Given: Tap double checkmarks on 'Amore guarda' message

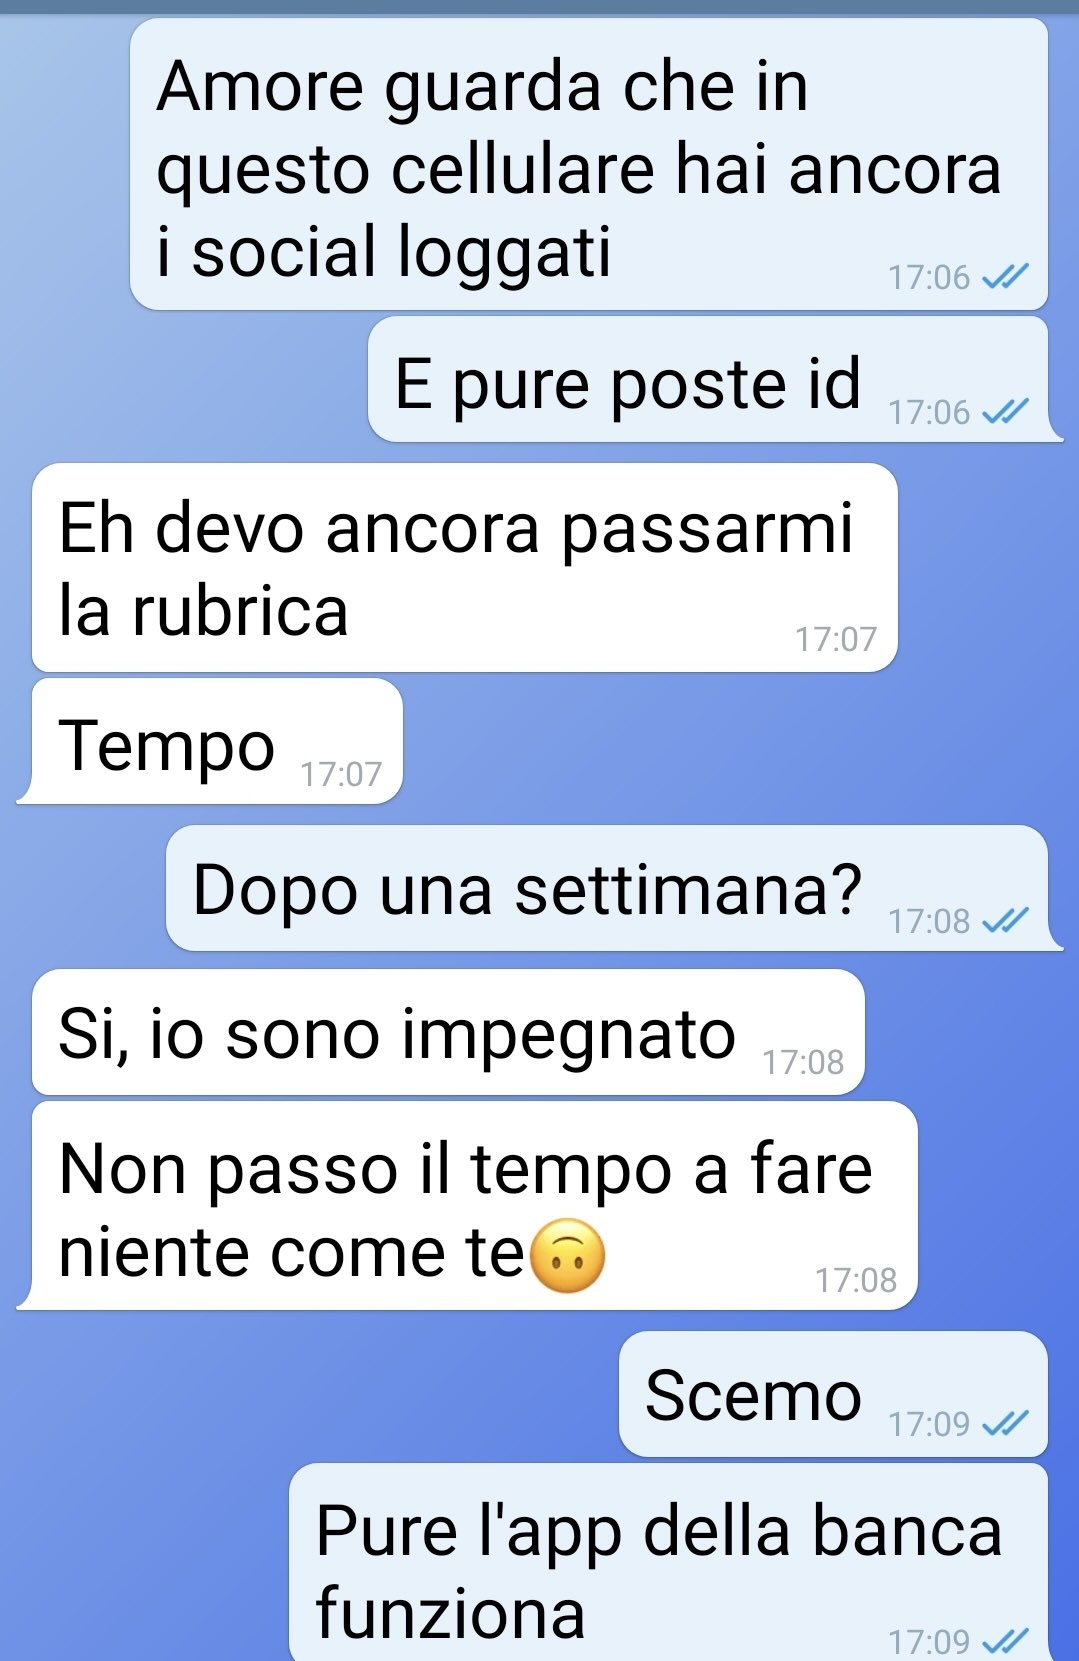Looking at the screenshot, I should (x=1005, y=276).
